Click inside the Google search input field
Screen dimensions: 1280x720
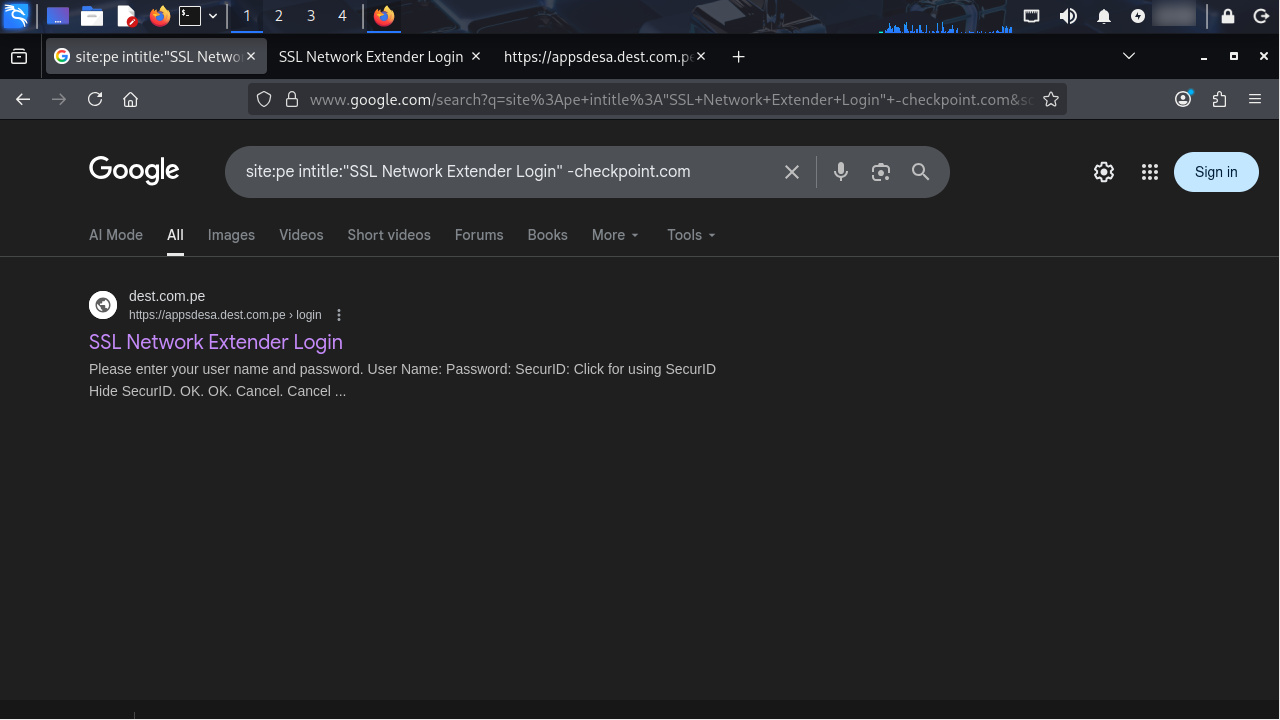(x=500, y=172)
